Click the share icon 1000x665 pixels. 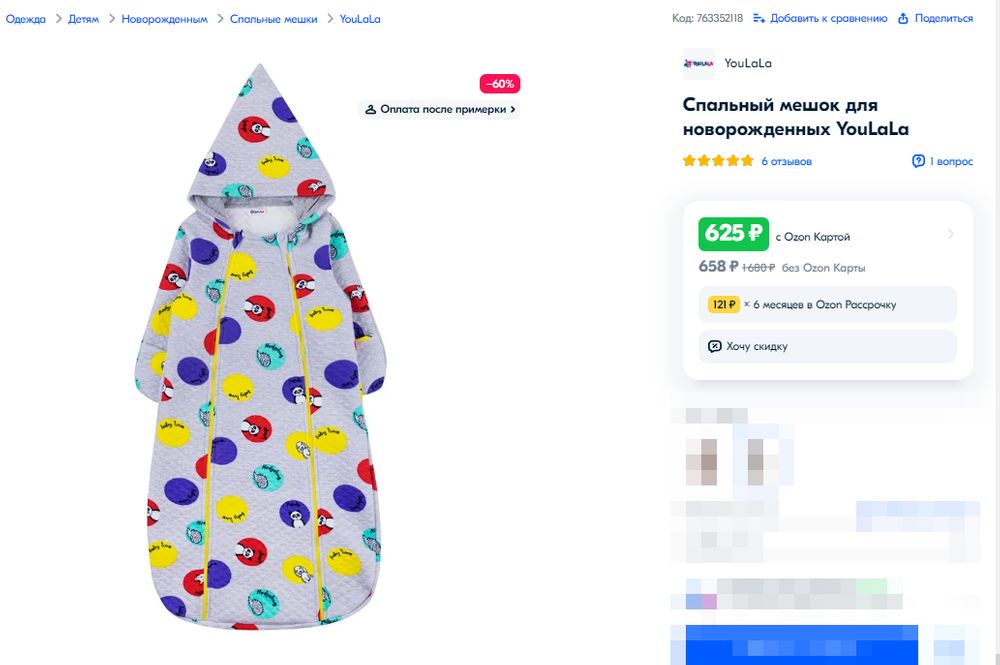(903, 18)
